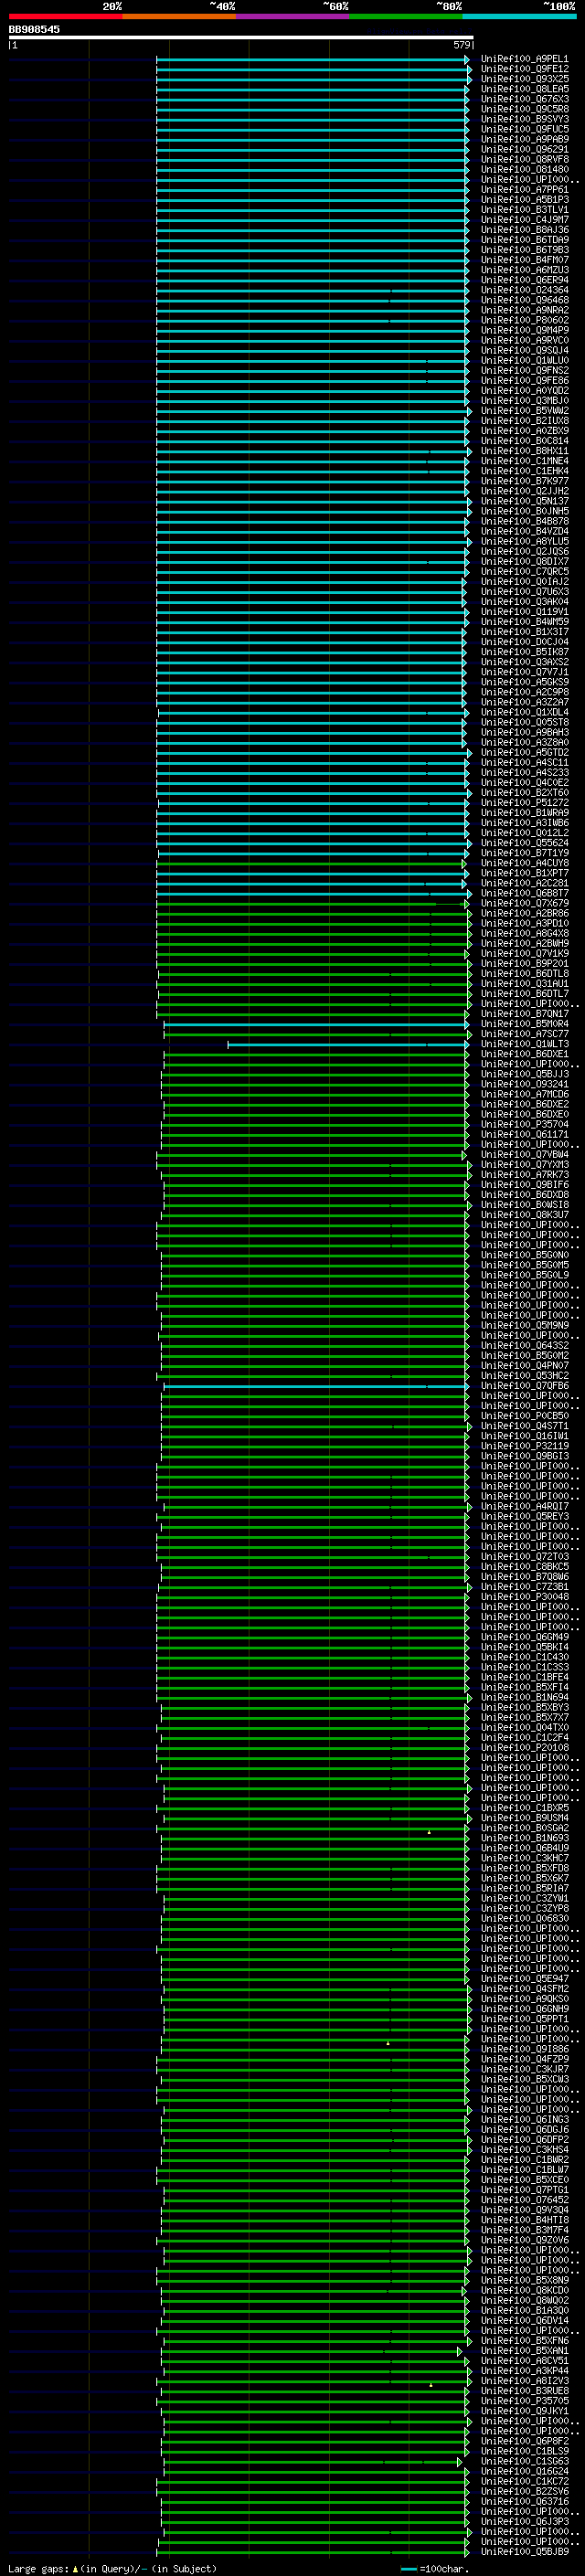Select hit label UniRef100_Q9JKY1
The height and width of the screenshot is (2576, 585).
click(524, 2411)
